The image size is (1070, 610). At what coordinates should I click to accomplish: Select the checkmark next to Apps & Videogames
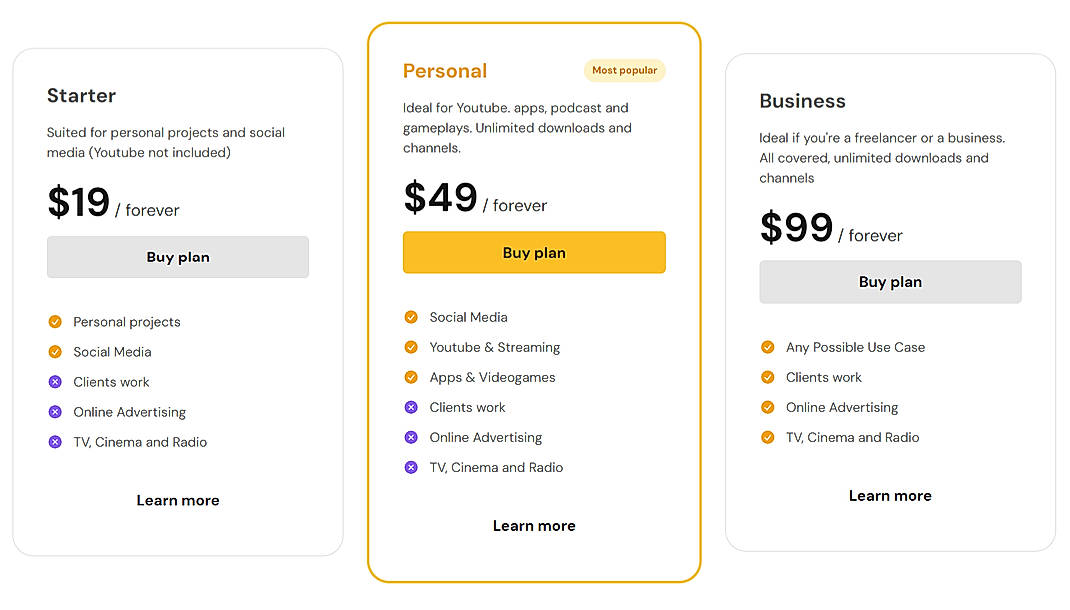coord(411,377)
